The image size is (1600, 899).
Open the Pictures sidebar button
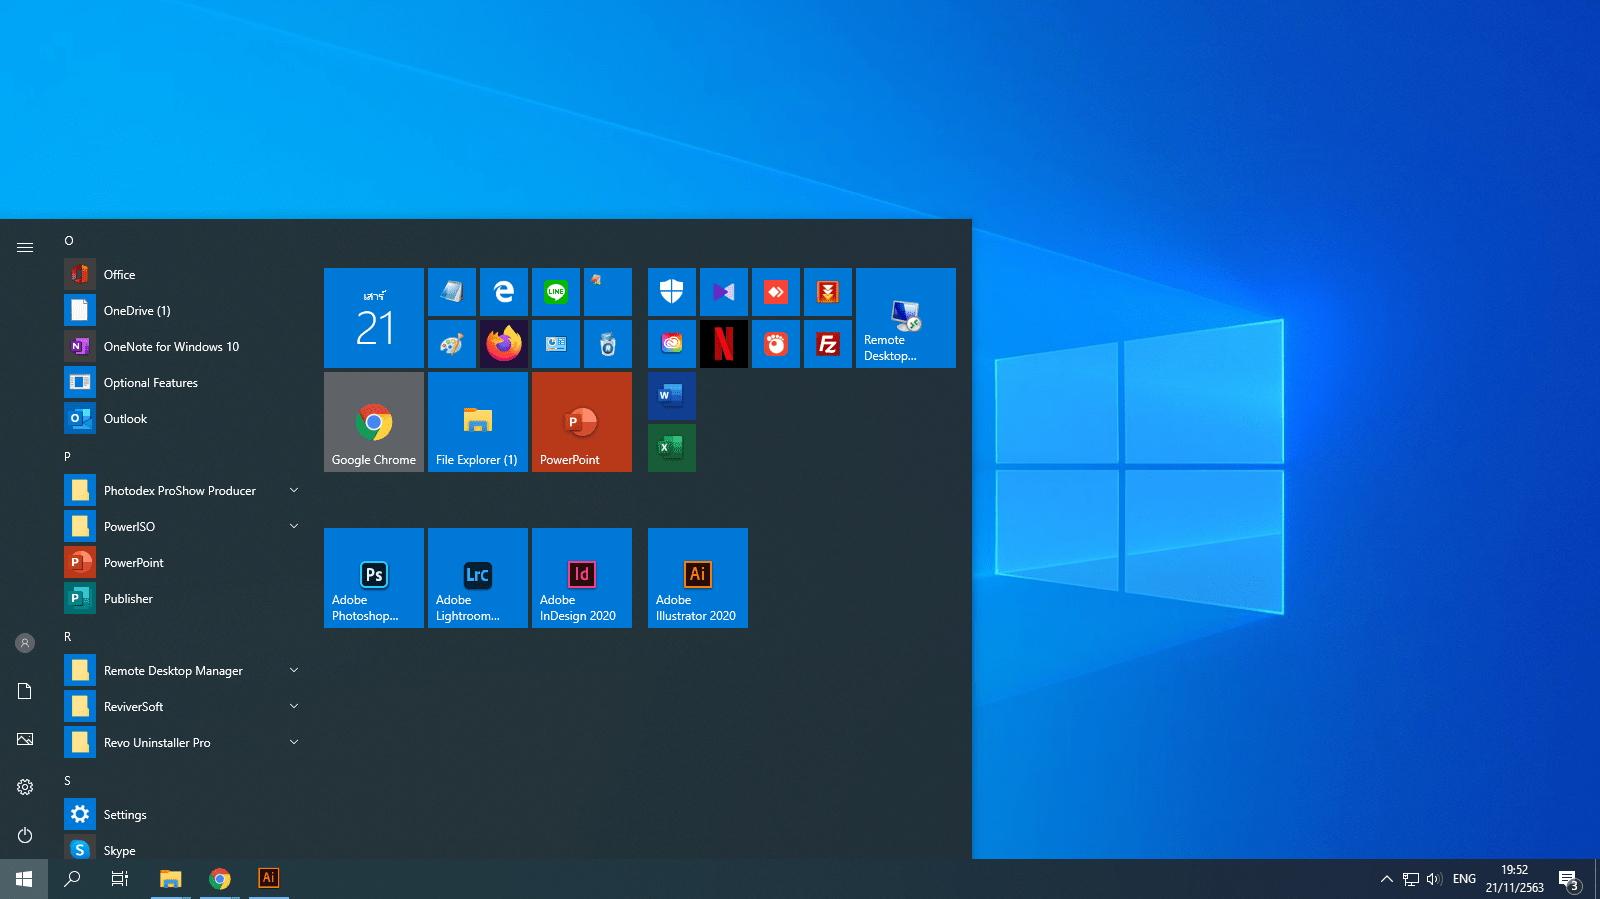tap(25, 739)
